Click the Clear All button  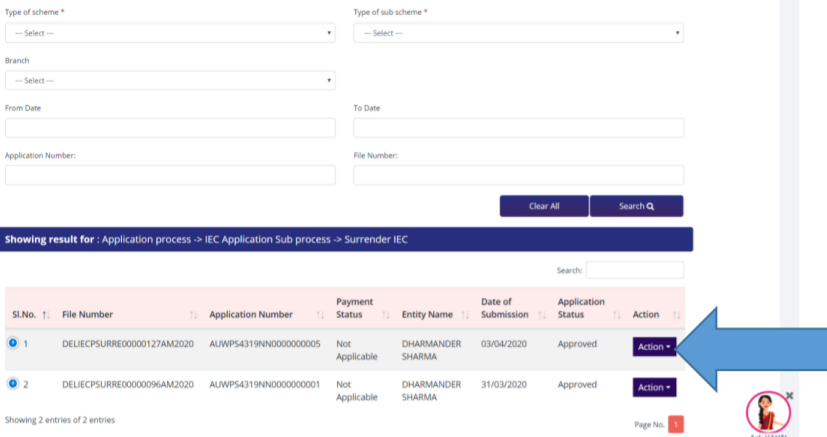pyautogui.click(x=544, y=206)
